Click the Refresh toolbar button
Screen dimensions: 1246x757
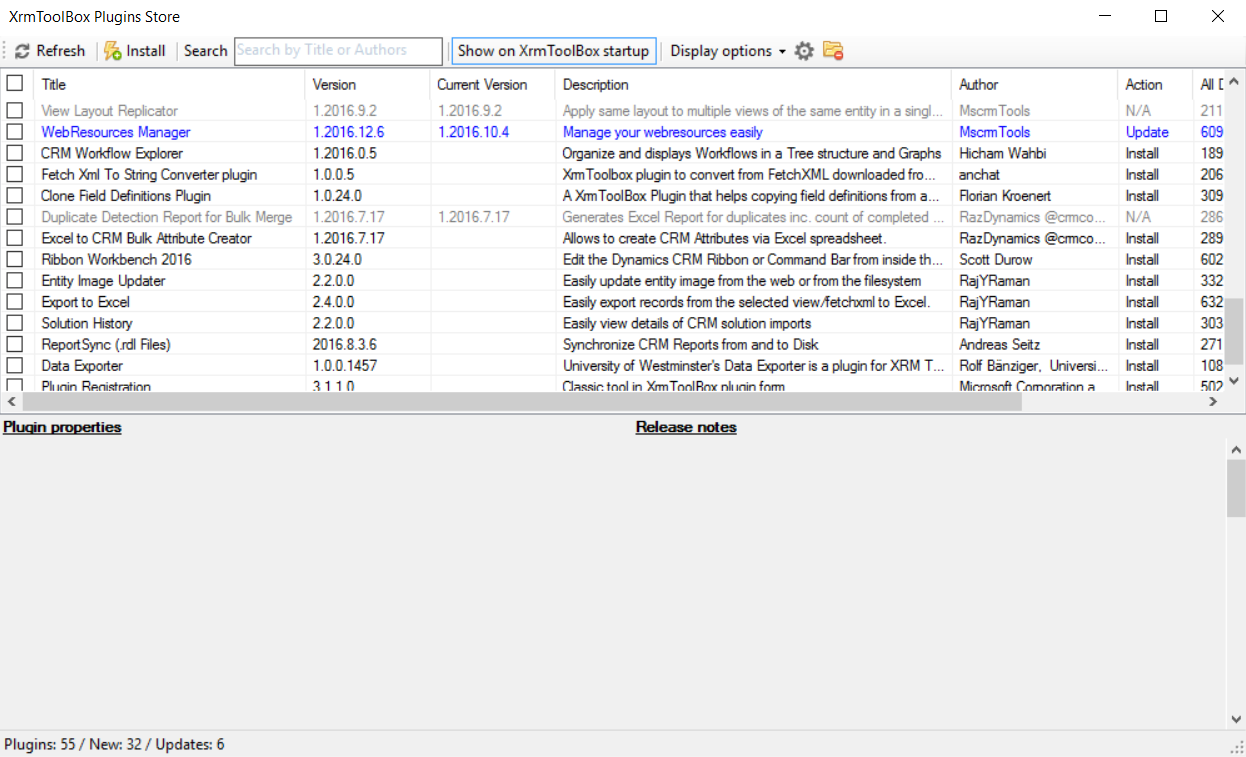coord(50,51)
